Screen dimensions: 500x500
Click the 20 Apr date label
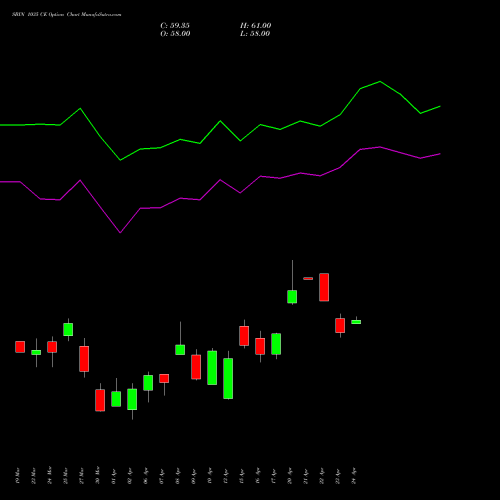(x=290, y=476)
